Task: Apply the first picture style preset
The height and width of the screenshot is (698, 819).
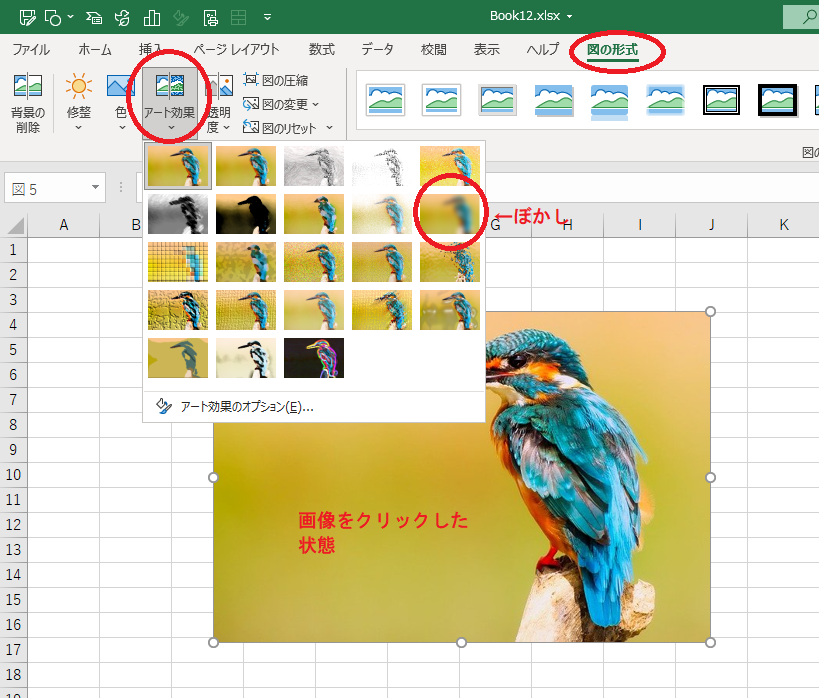Action: 386,100
